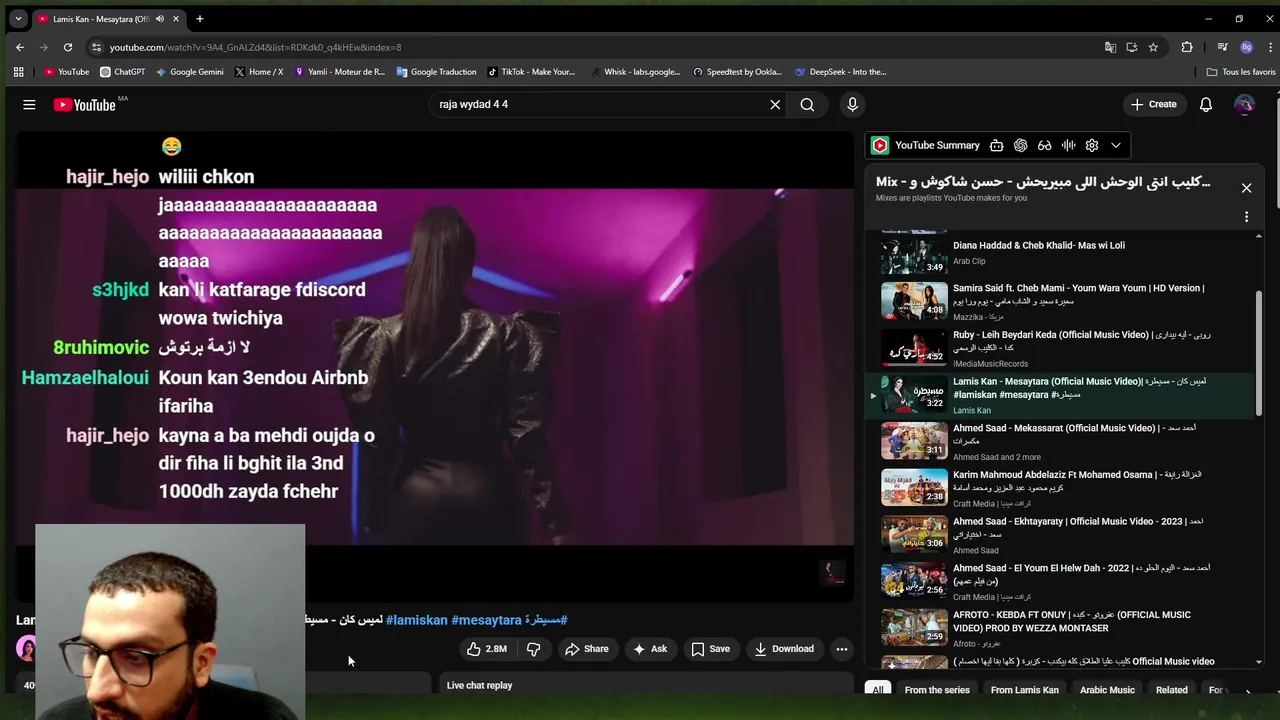
Task: Click install app icon in address bar
Action: point(1131,47)
